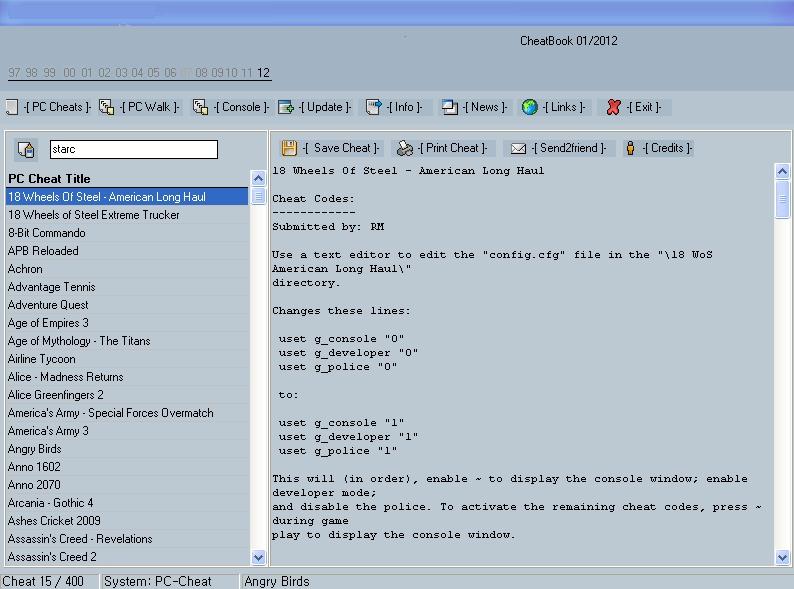Click the Links globe icon
Viewport: 794px width, 589px height.
tap(530, 107)
